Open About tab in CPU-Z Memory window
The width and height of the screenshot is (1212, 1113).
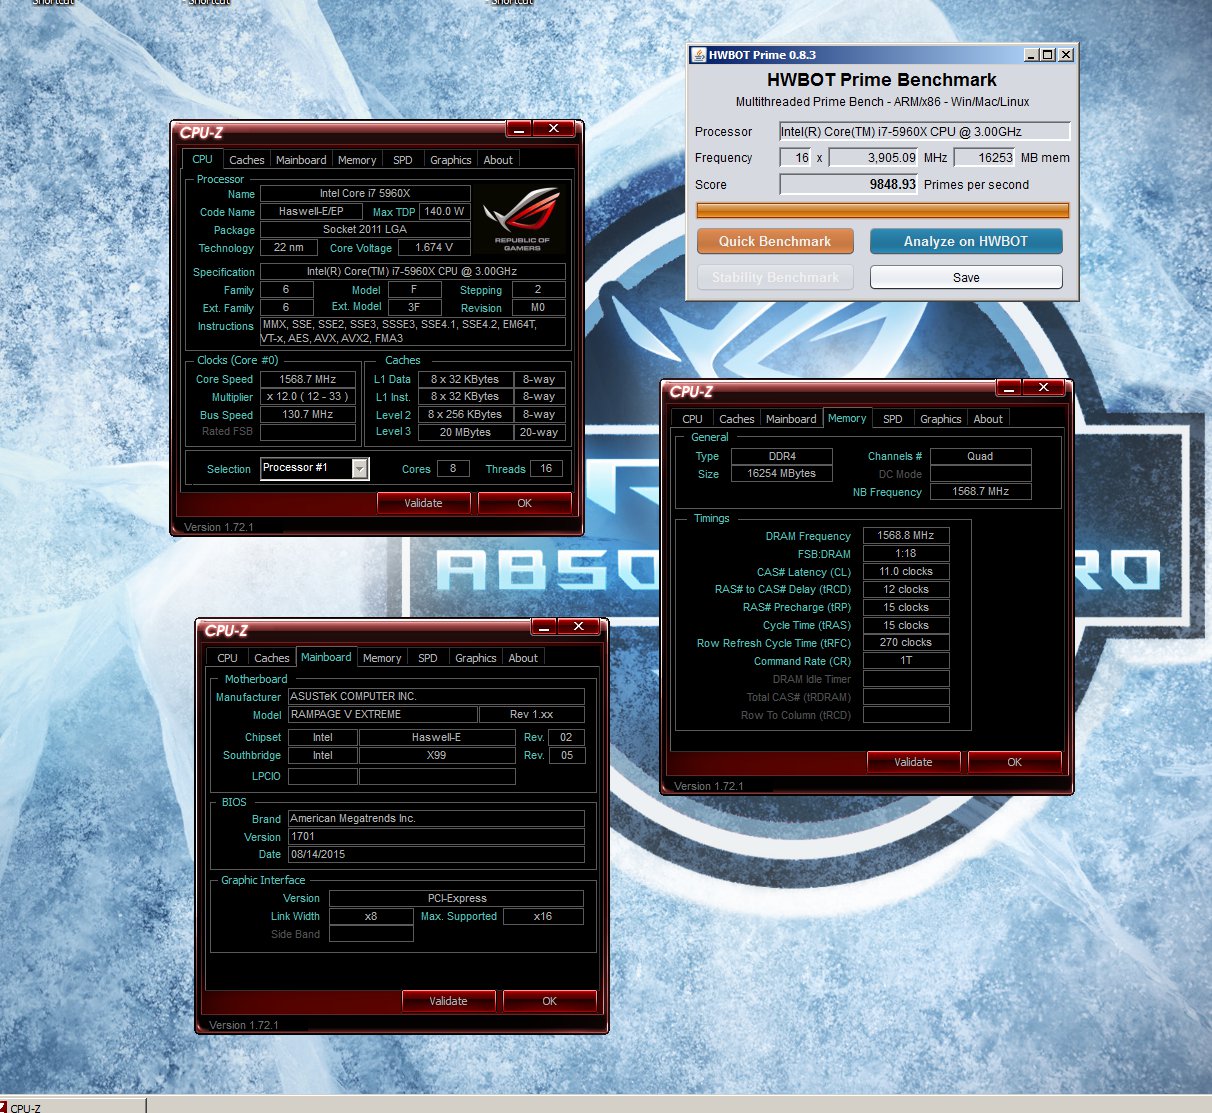coord(988,419)
